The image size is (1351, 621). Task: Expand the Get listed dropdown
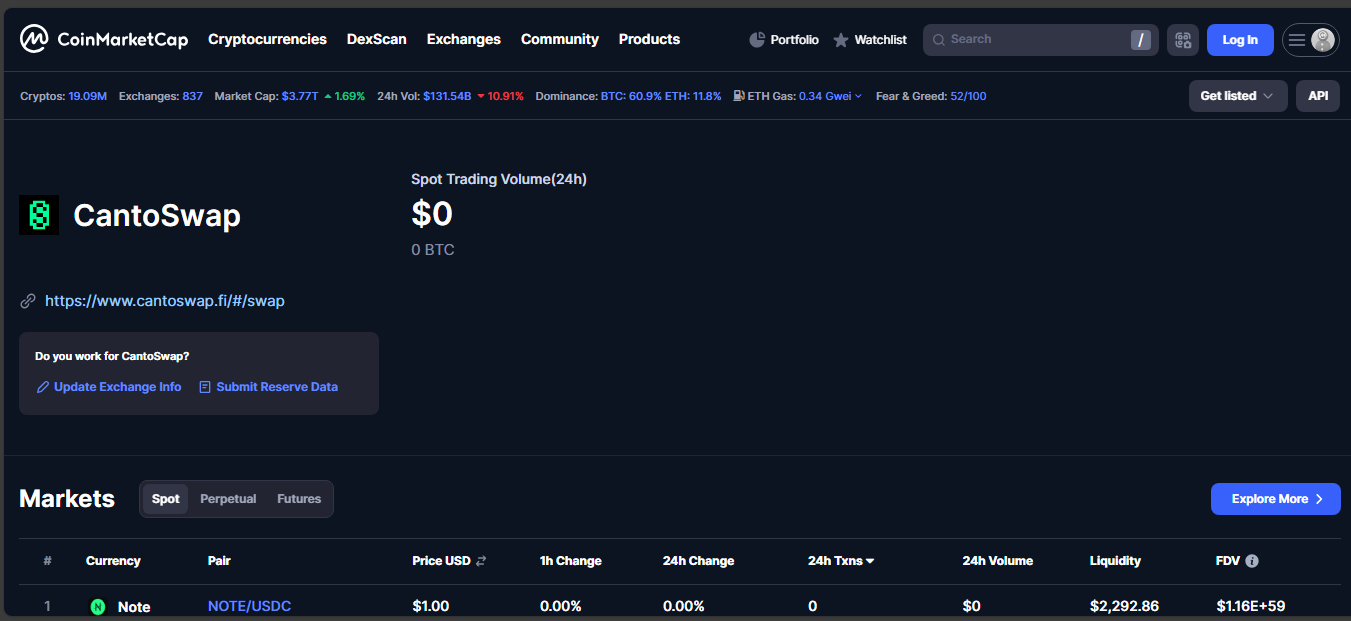(x=1237, y=96)
